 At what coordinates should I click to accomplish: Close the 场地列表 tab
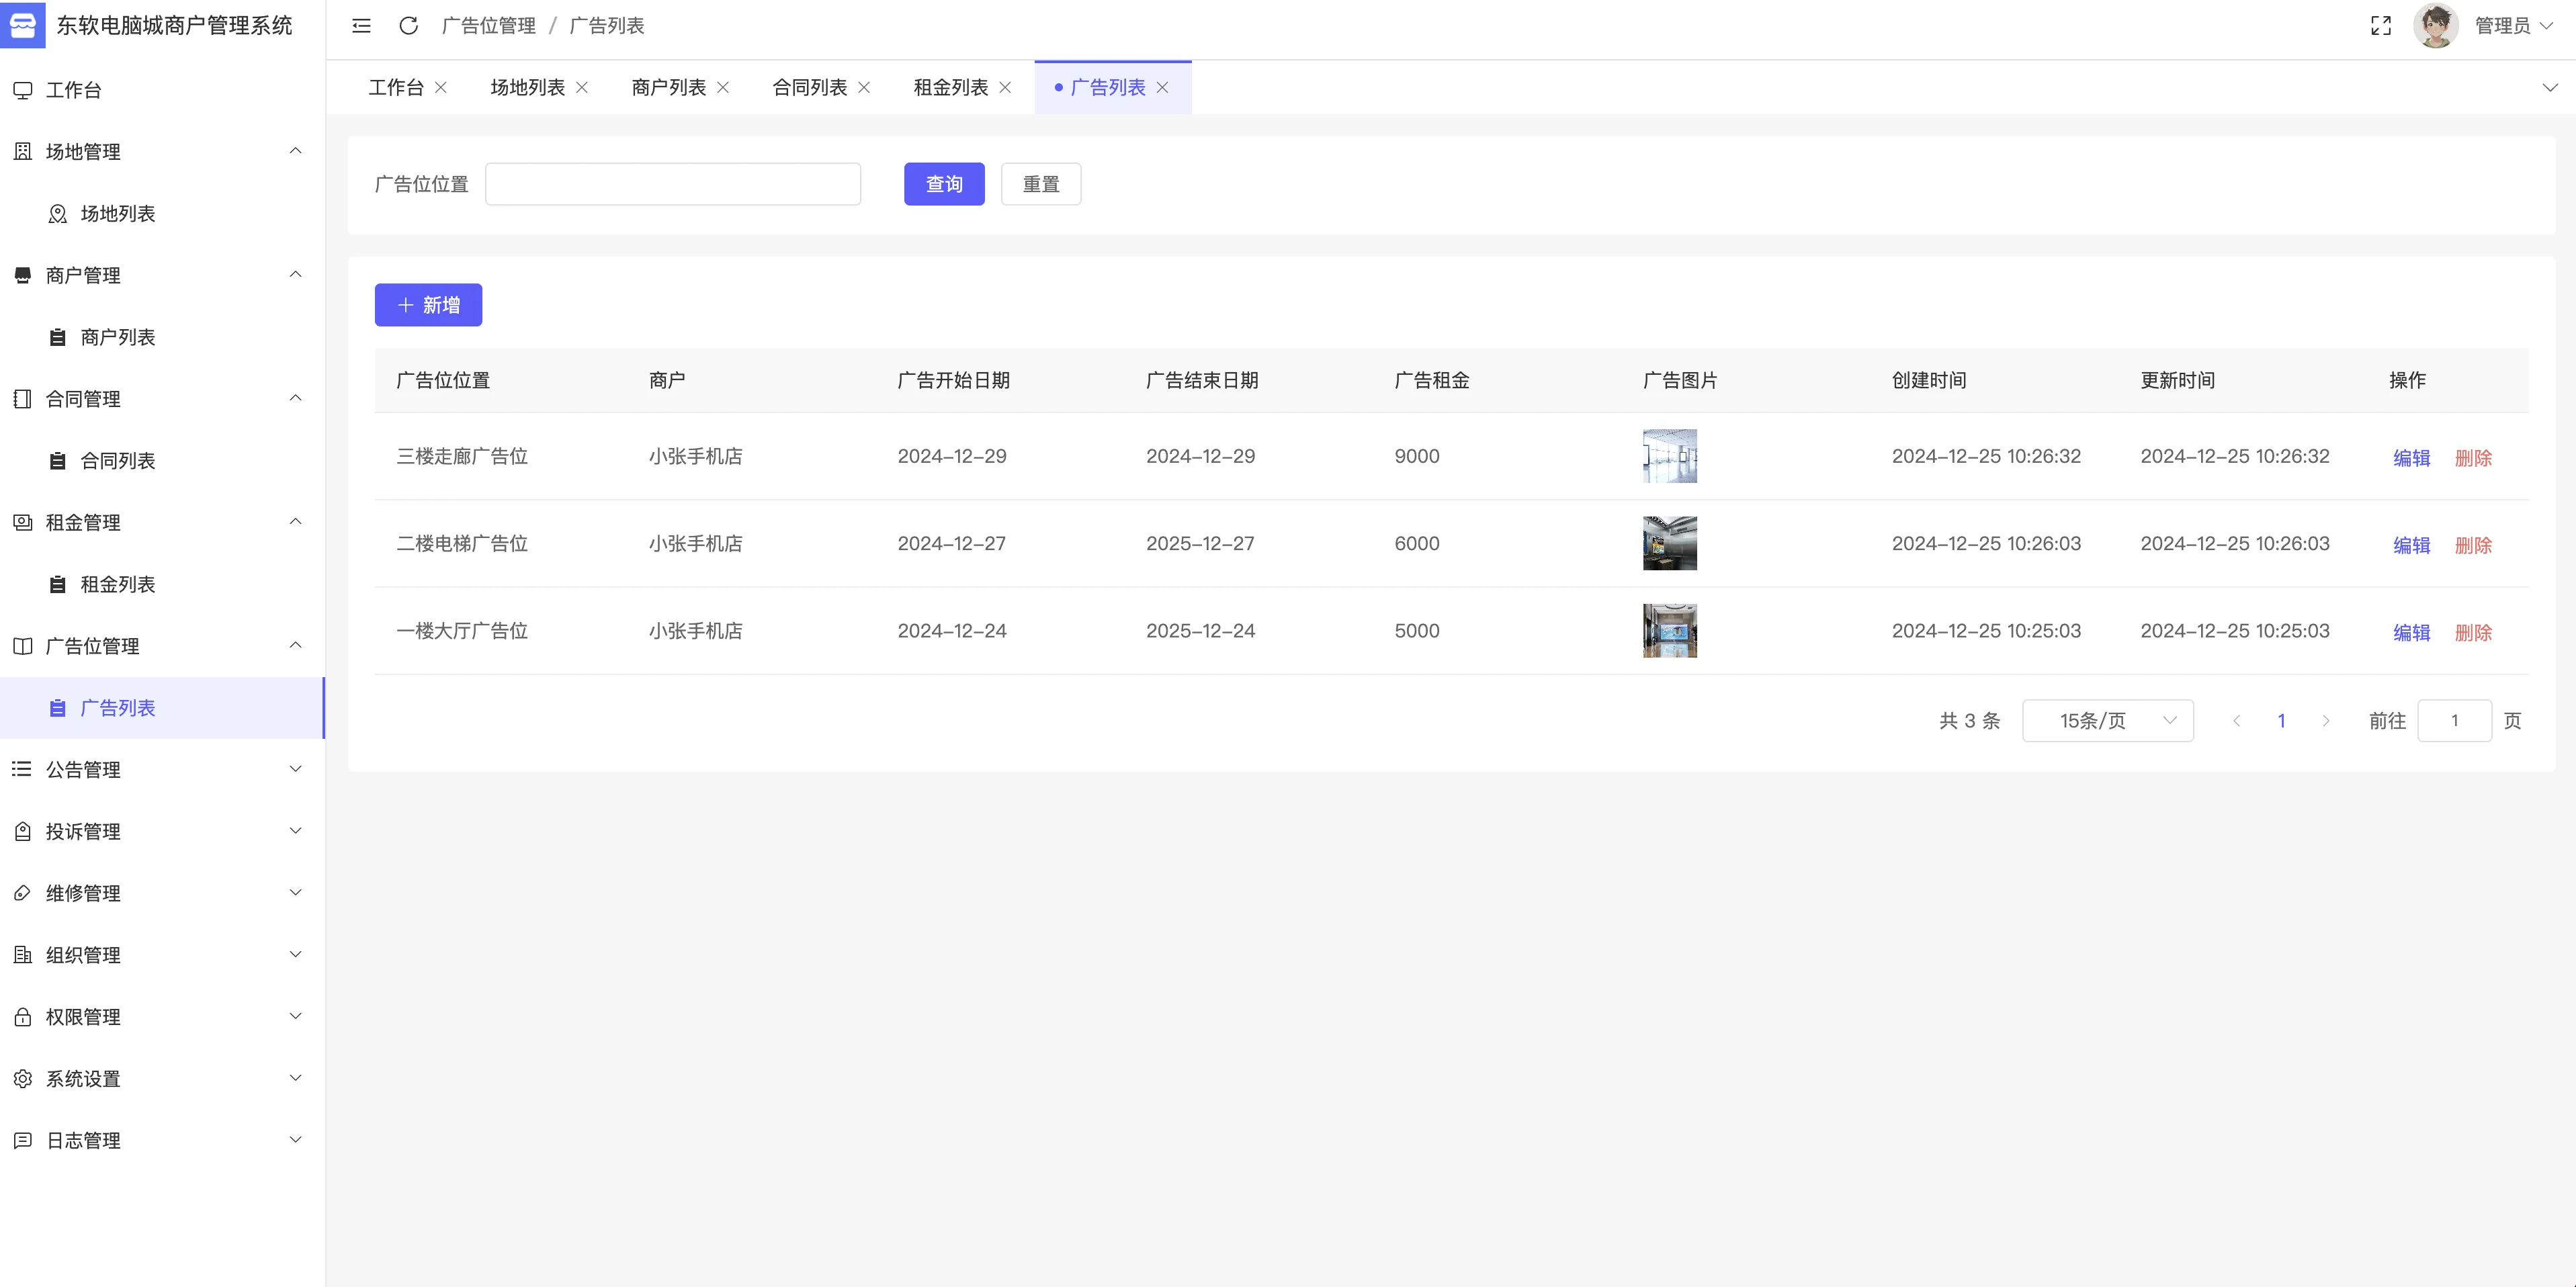582,88
